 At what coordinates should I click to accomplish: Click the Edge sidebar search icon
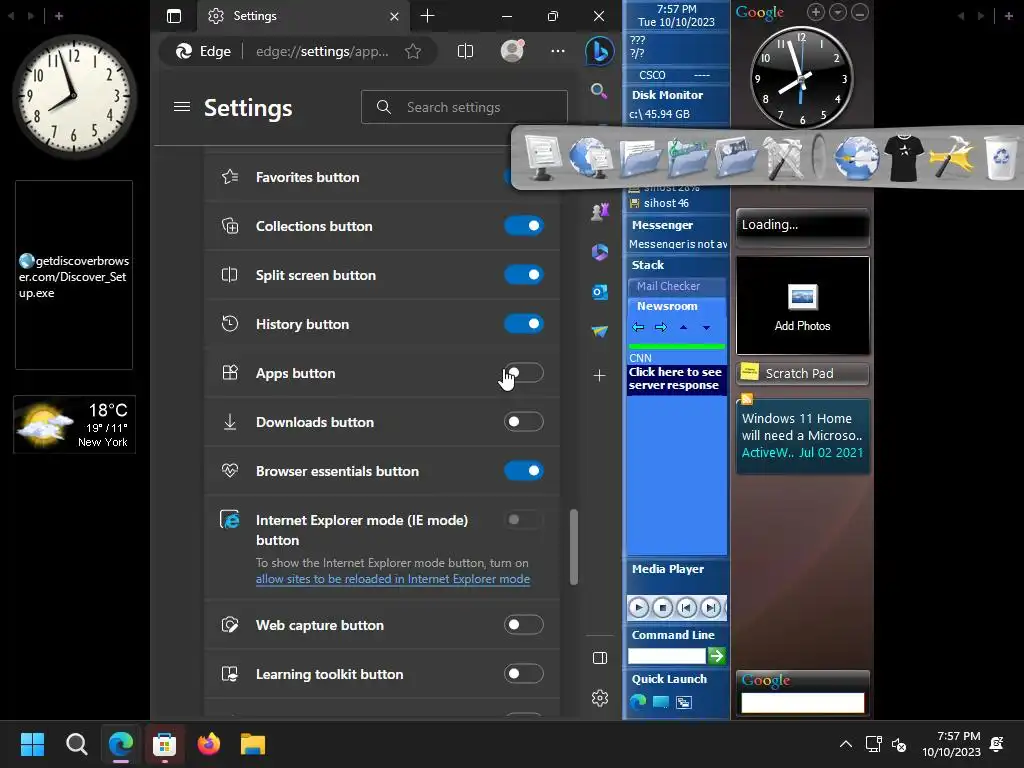pyautogui.click(x=599, y=91)
